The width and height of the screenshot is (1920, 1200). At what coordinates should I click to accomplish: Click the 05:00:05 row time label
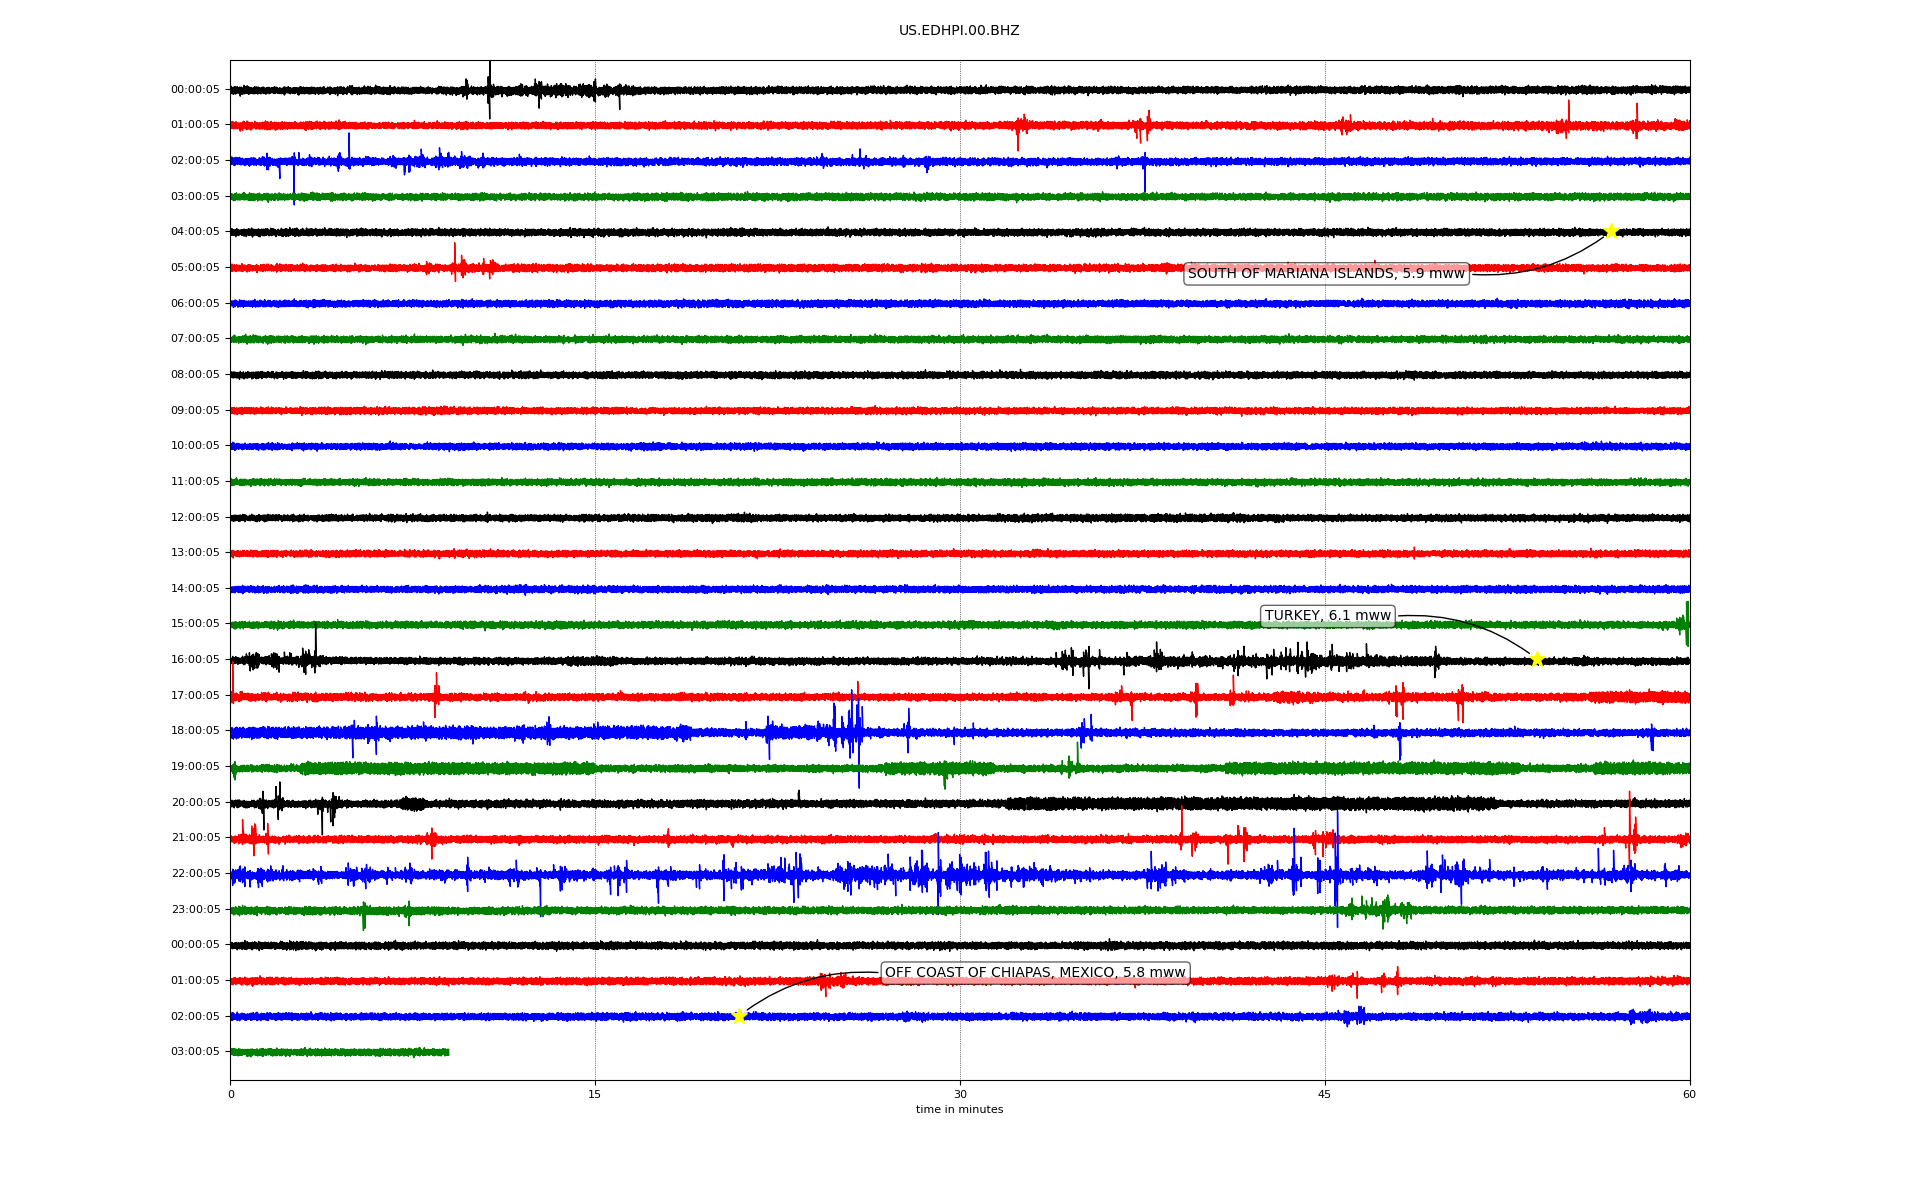[x=195, y=268]
